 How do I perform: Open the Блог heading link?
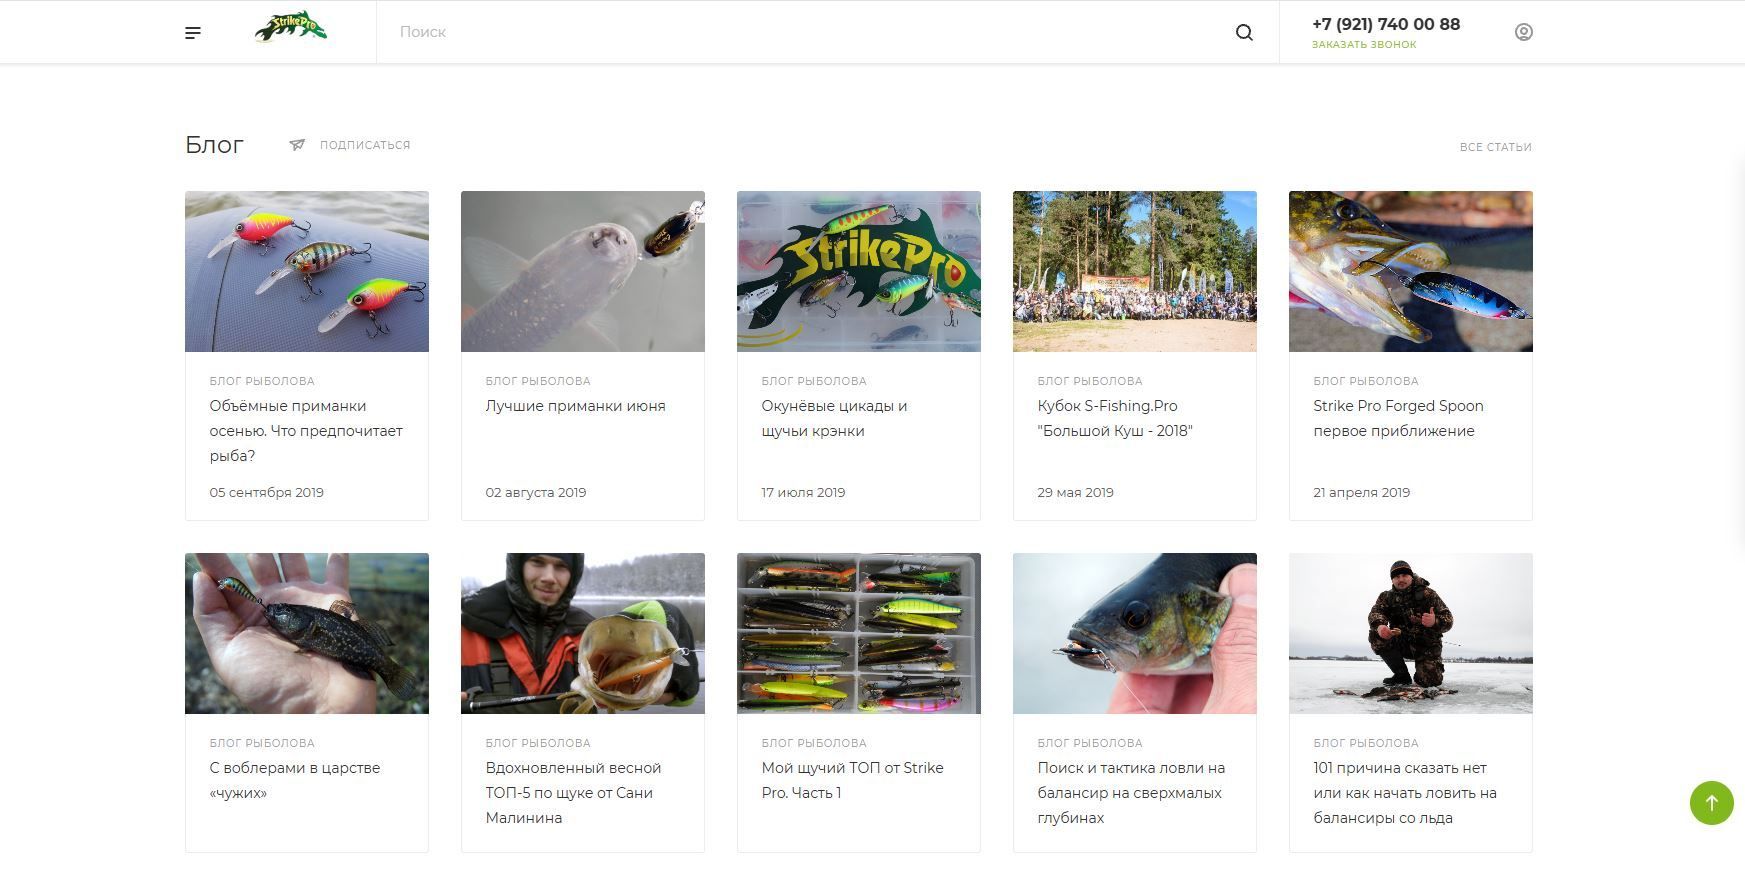coord(214,145)
